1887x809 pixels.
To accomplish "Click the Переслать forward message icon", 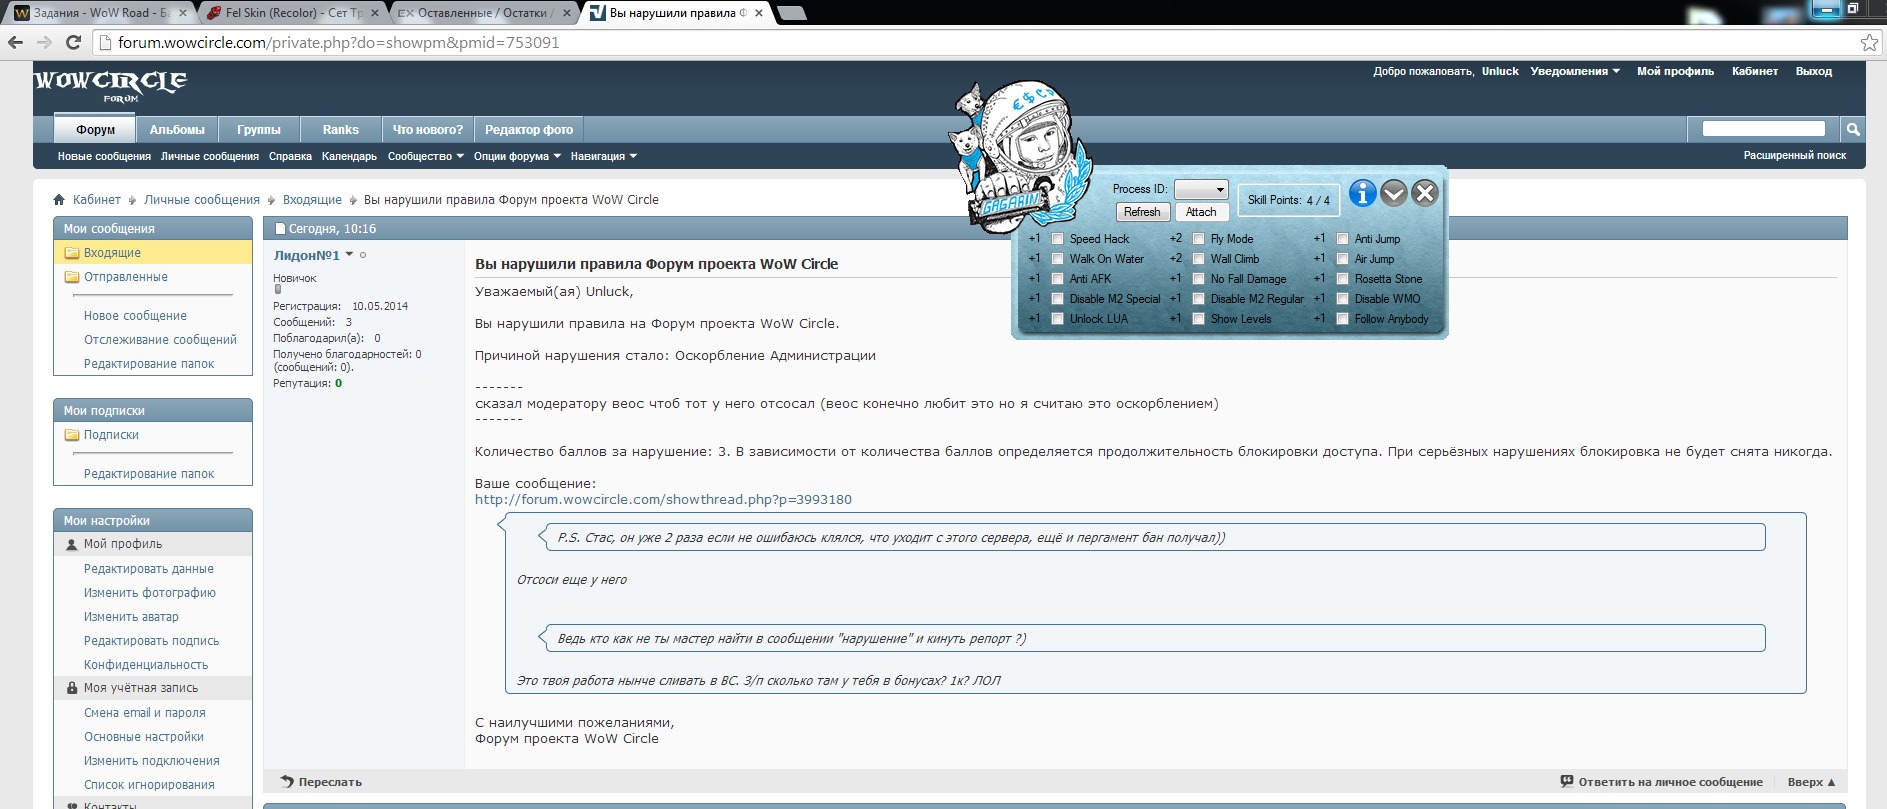I will click(x=288, y=782).
